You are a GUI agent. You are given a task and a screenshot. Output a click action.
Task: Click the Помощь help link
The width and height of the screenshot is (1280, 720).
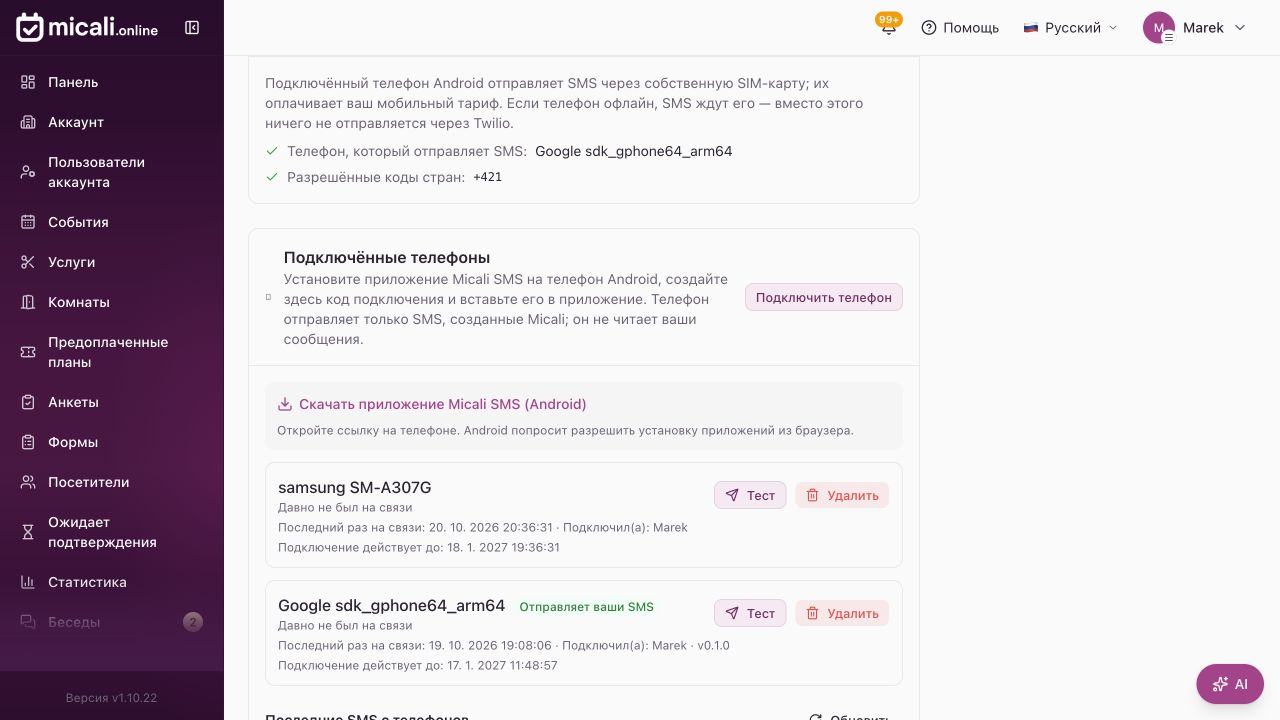(x=960, y=28)
